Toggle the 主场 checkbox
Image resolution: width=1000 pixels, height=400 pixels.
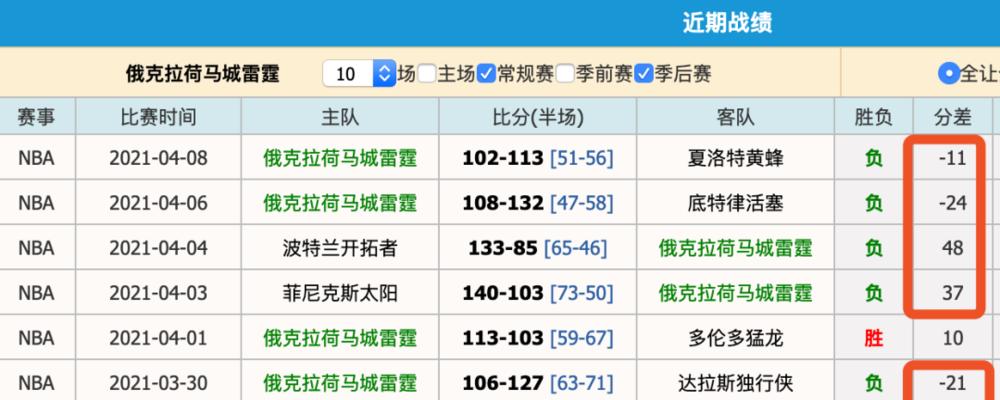point(427,74)
